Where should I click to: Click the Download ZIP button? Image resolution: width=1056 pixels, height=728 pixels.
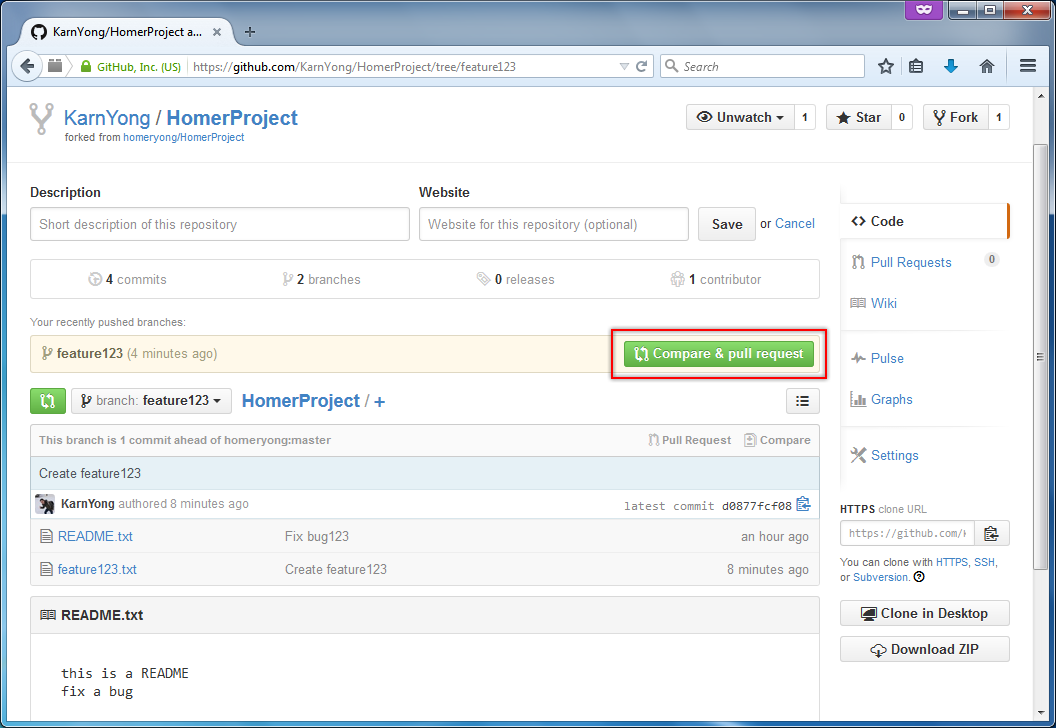point(924,649)
